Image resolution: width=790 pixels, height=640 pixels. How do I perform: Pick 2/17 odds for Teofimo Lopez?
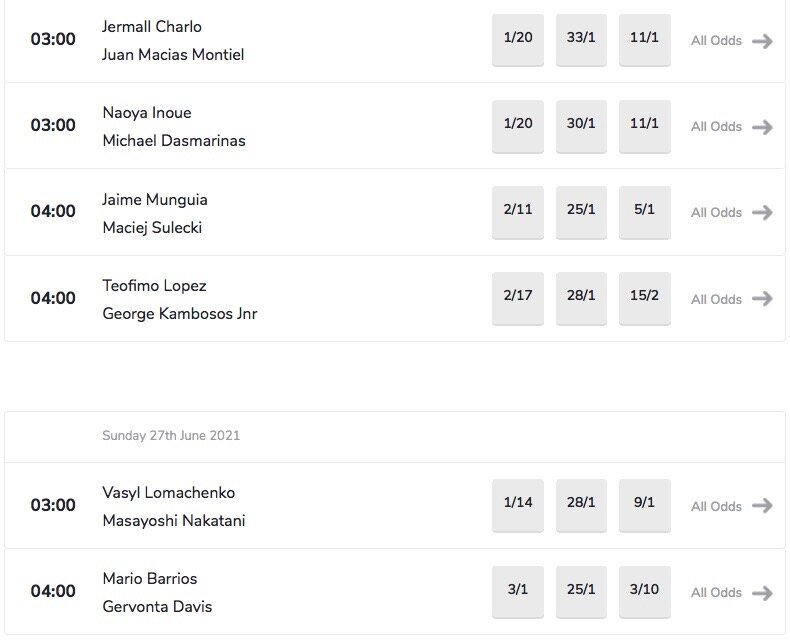(x=518, y=297)
